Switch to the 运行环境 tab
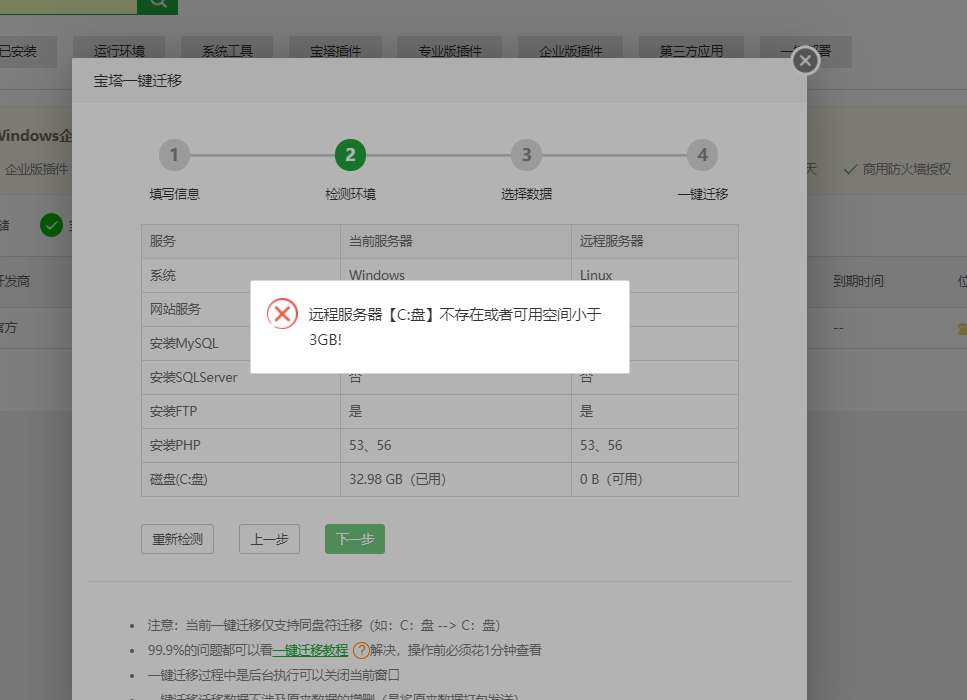The image size is (967, 700). 119,51
